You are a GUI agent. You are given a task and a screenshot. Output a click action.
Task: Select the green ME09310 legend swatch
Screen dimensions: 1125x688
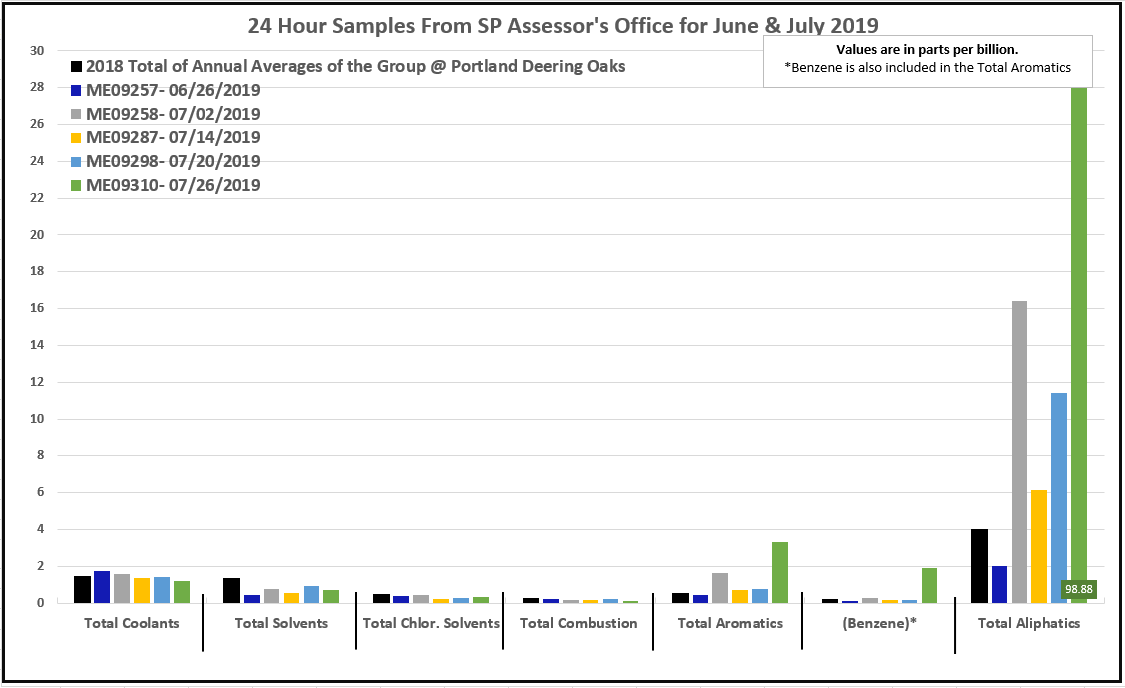(76, 186)
